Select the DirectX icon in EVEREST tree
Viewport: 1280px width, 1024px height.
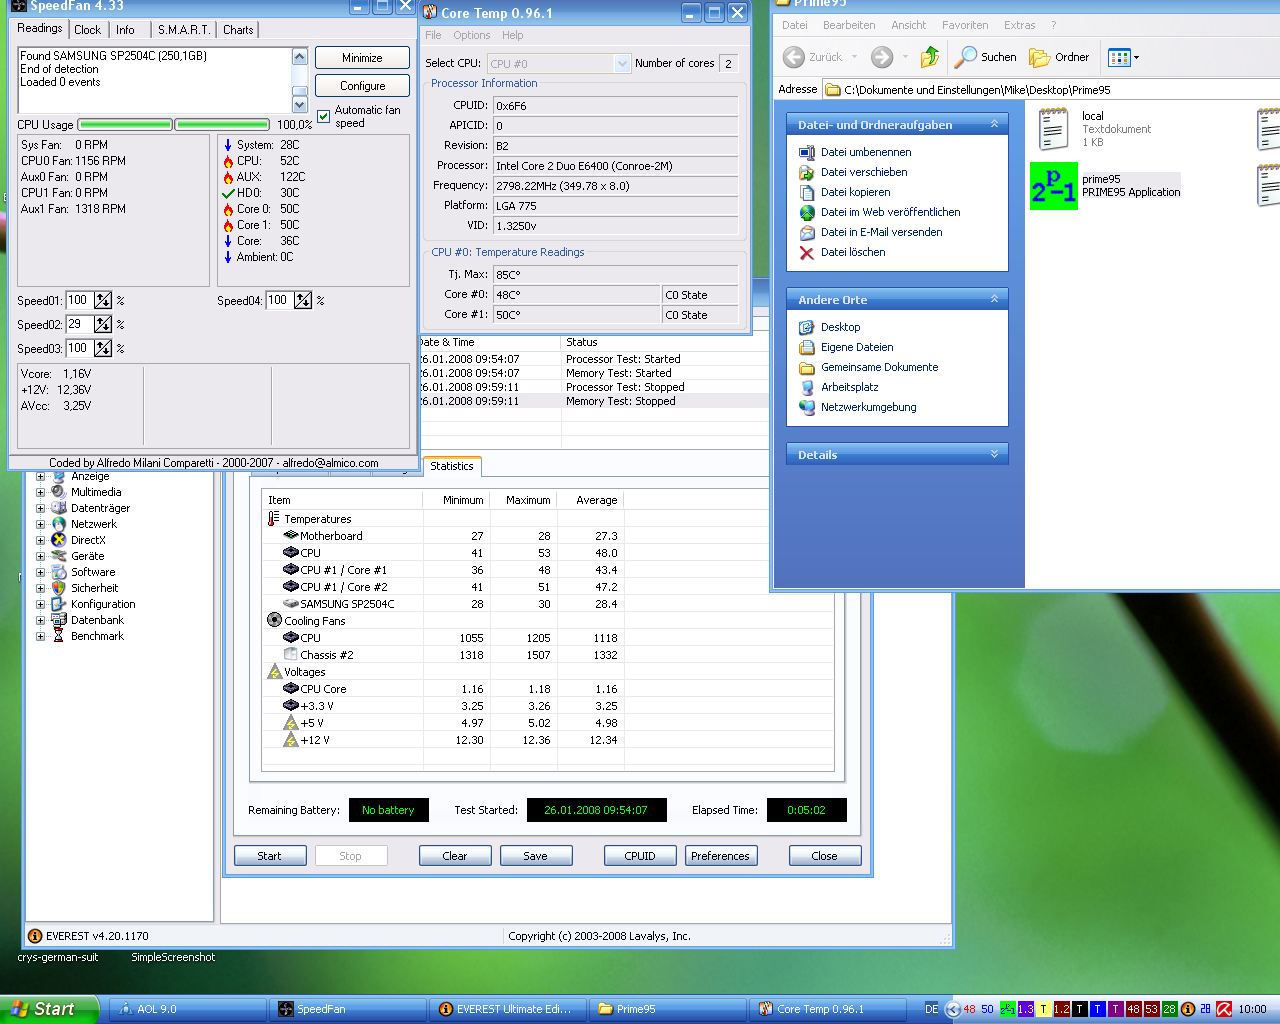coord(59,540)
